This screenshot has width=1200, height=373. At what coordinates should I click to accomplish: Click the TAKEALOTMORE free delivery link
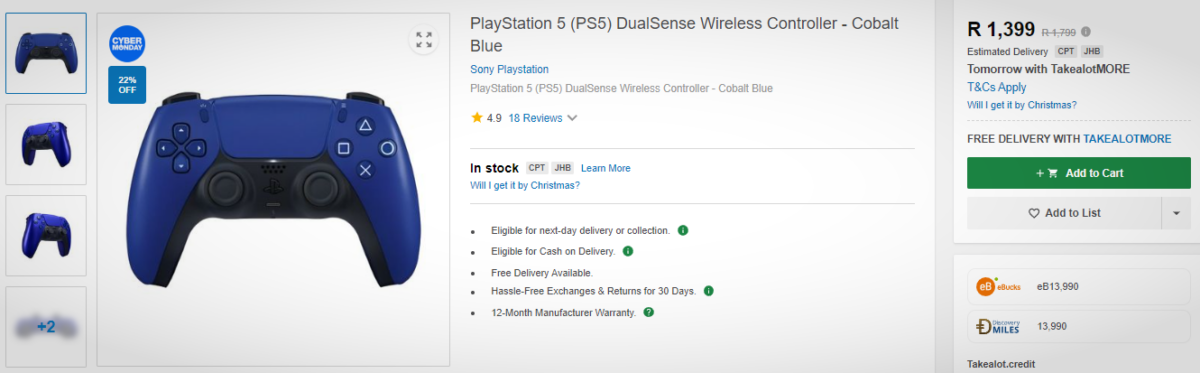click(x=1127, y=139)
